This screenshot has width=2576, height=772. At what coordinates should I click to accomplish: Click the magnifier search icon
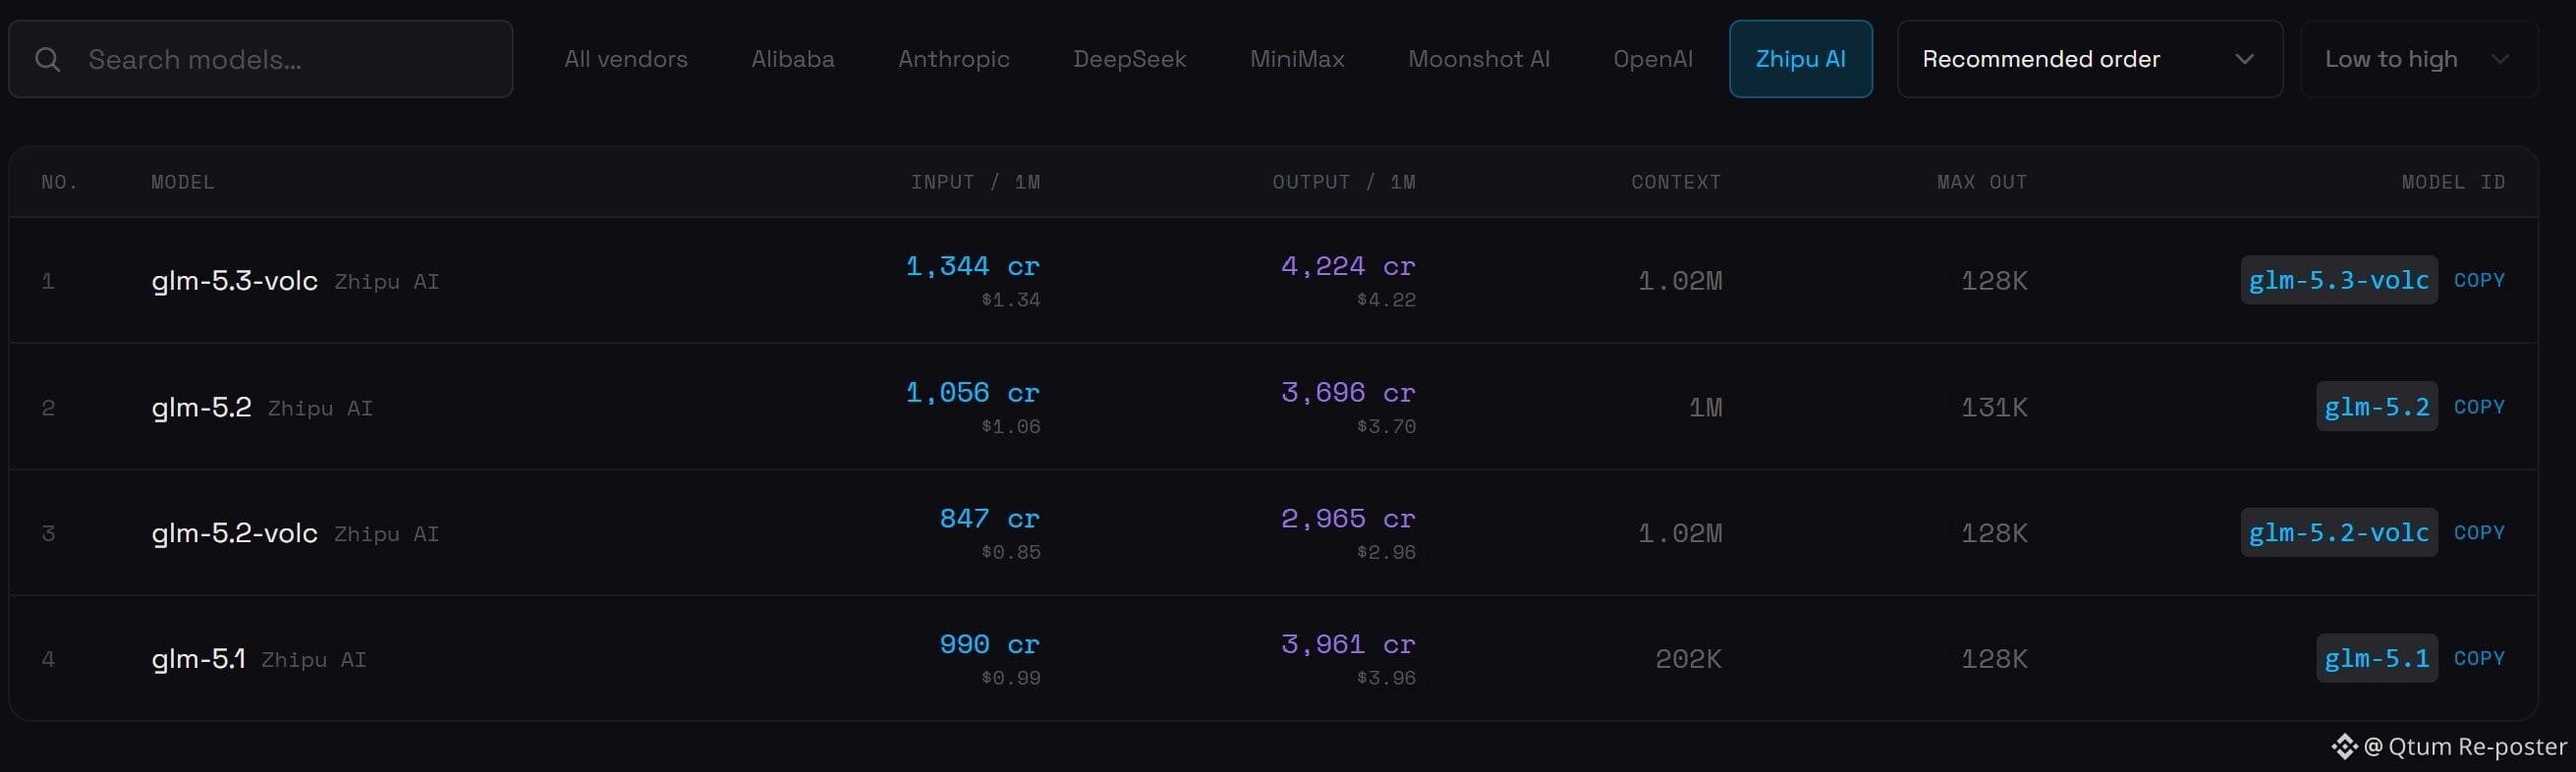point(47,60)
